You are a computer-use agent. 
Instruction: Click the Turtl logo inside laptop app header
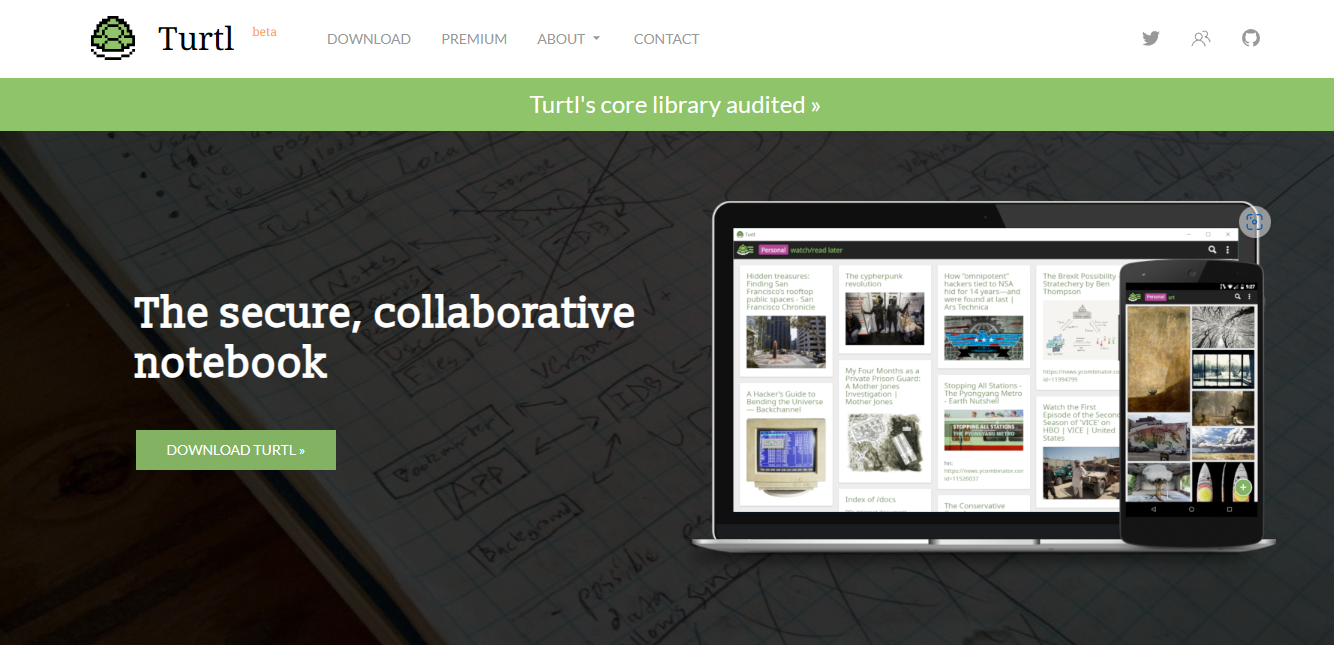coord(745,250)
